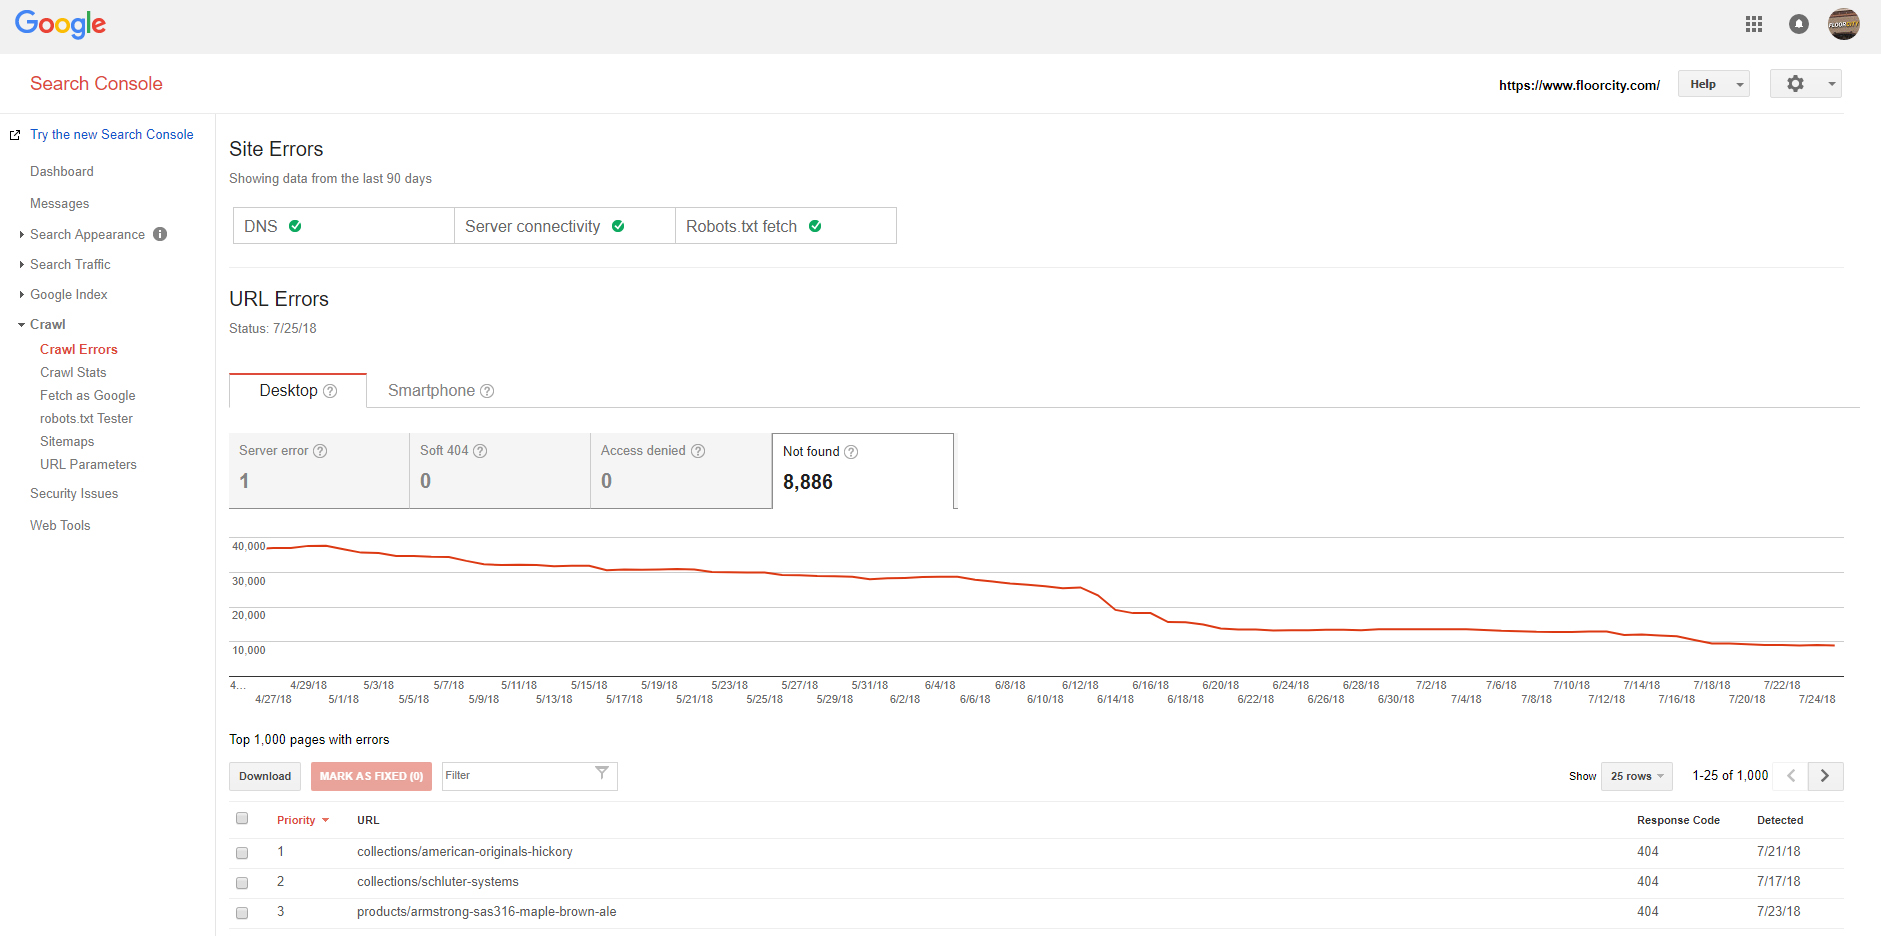Sort by the Priority column header
Viewport: 1881px width, 936px height.
302,820
